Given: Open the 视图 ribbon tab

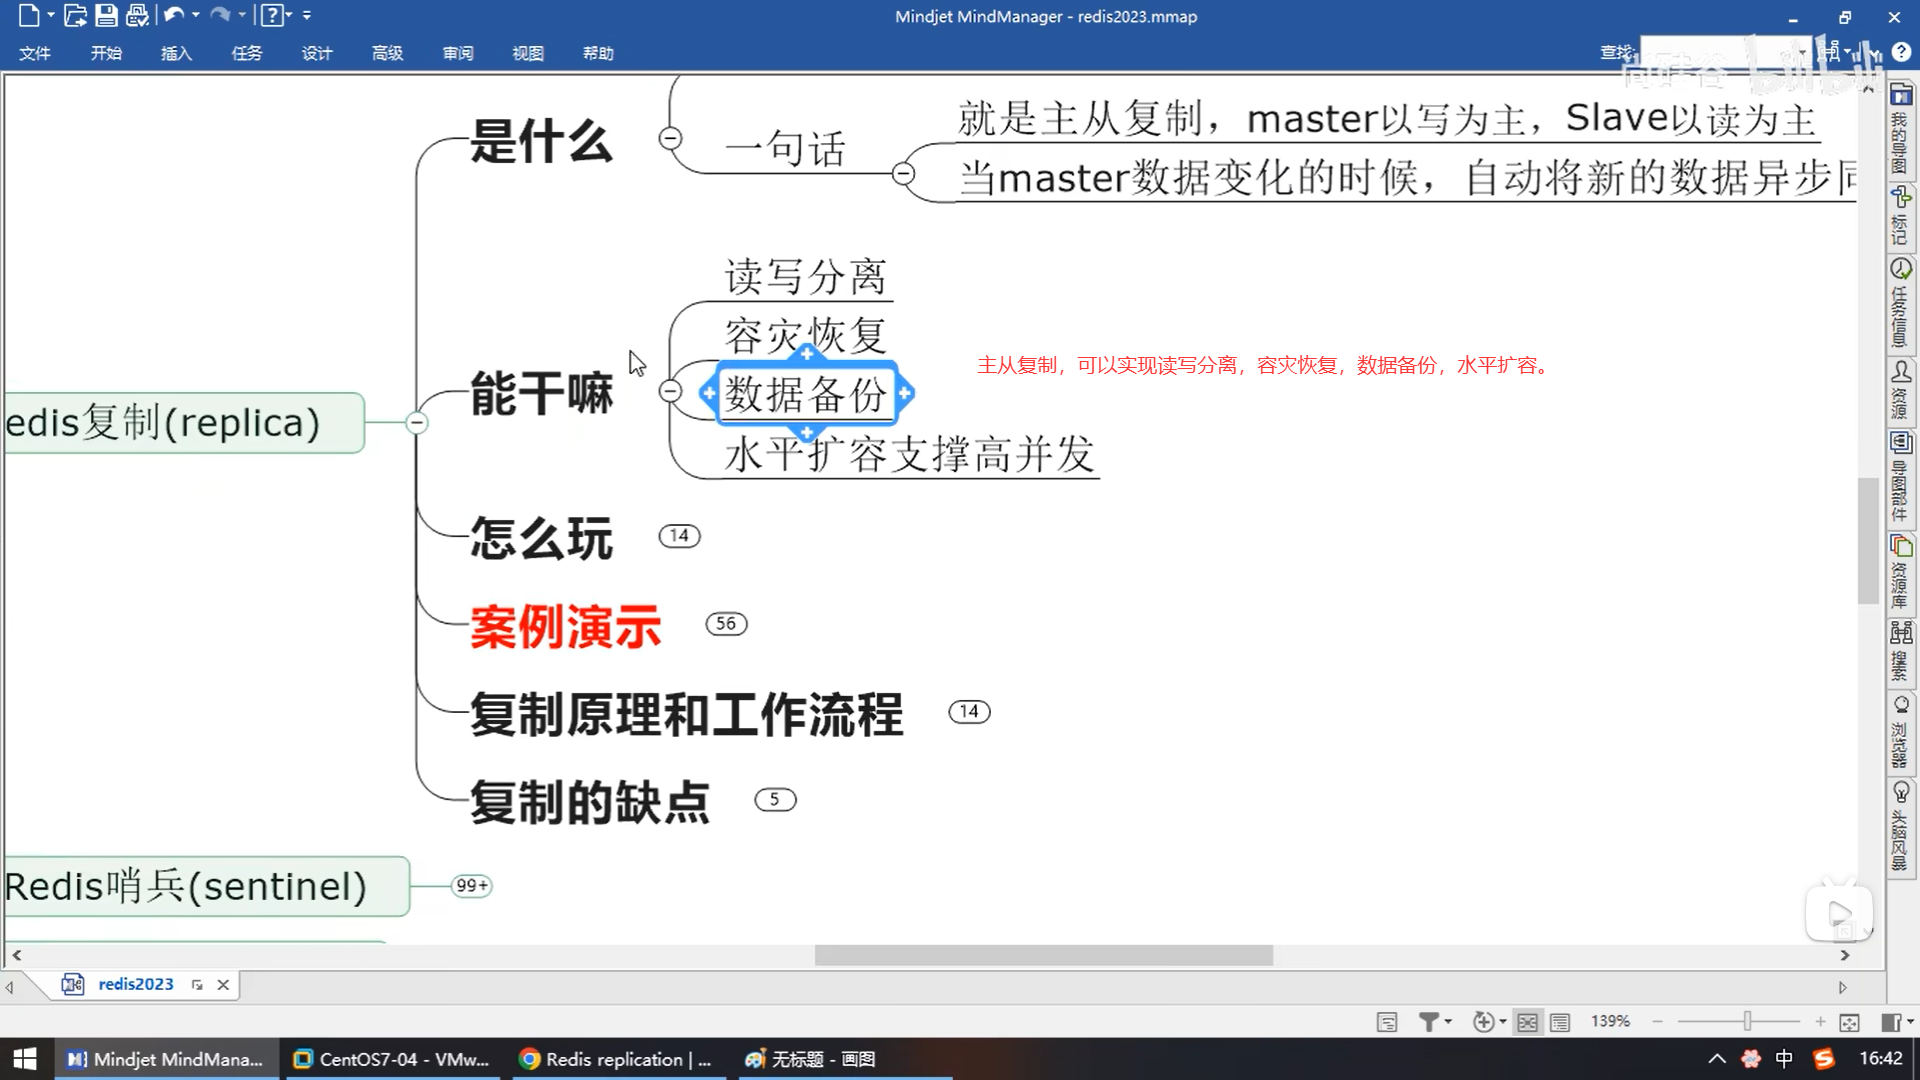Looking at the screenshot, I should coord(527,53).
